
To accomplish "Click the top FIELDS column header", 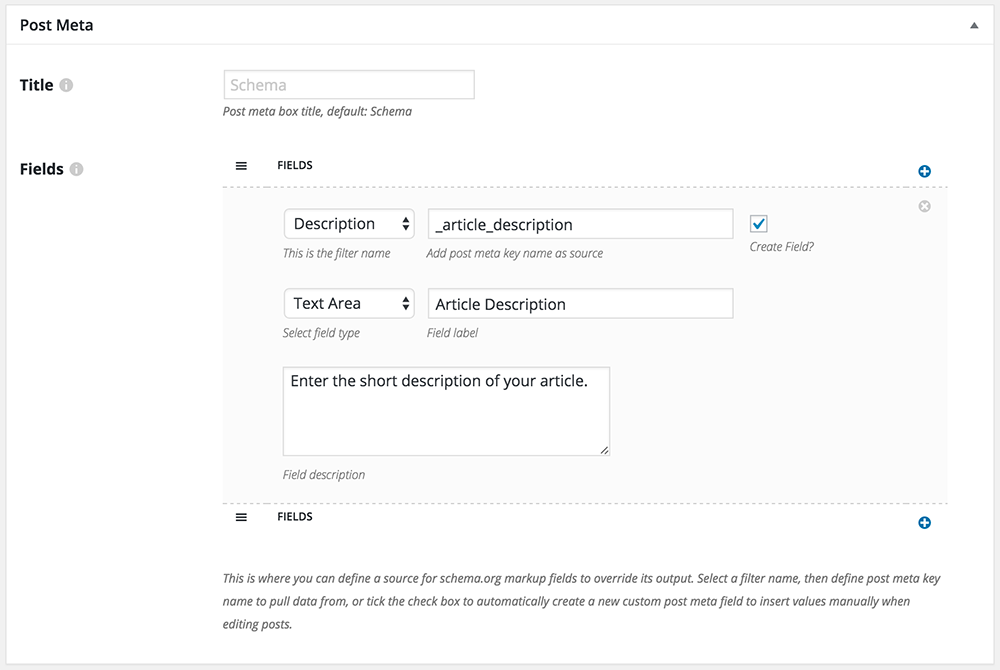I will coord(295,165).
